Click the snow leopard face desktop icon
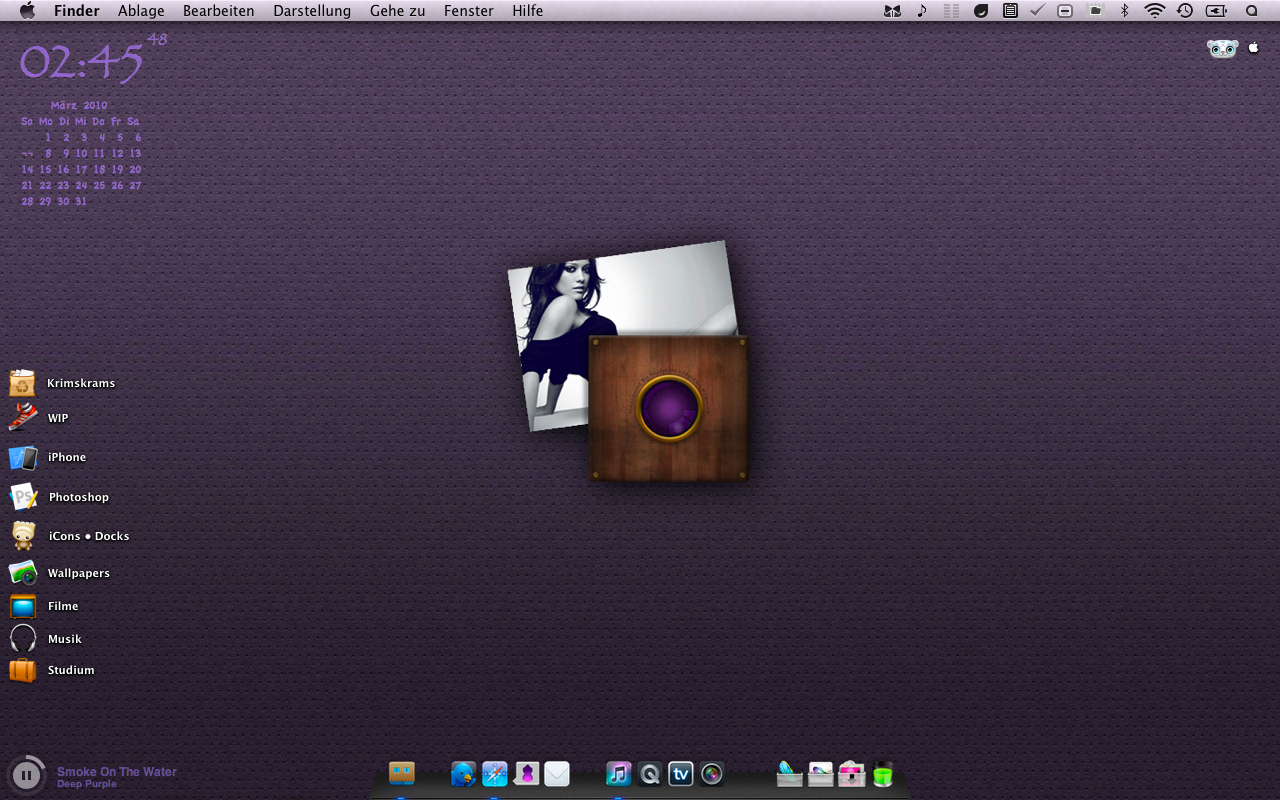 (x=1222, y=49)
